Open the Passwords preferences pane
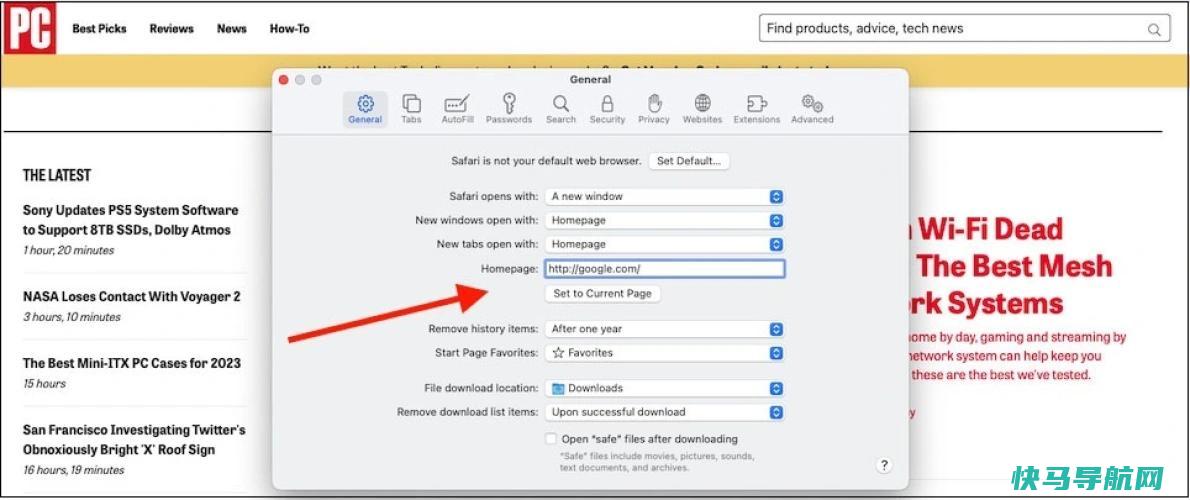This screenshot has width=1190, height=500. point(508,109)
